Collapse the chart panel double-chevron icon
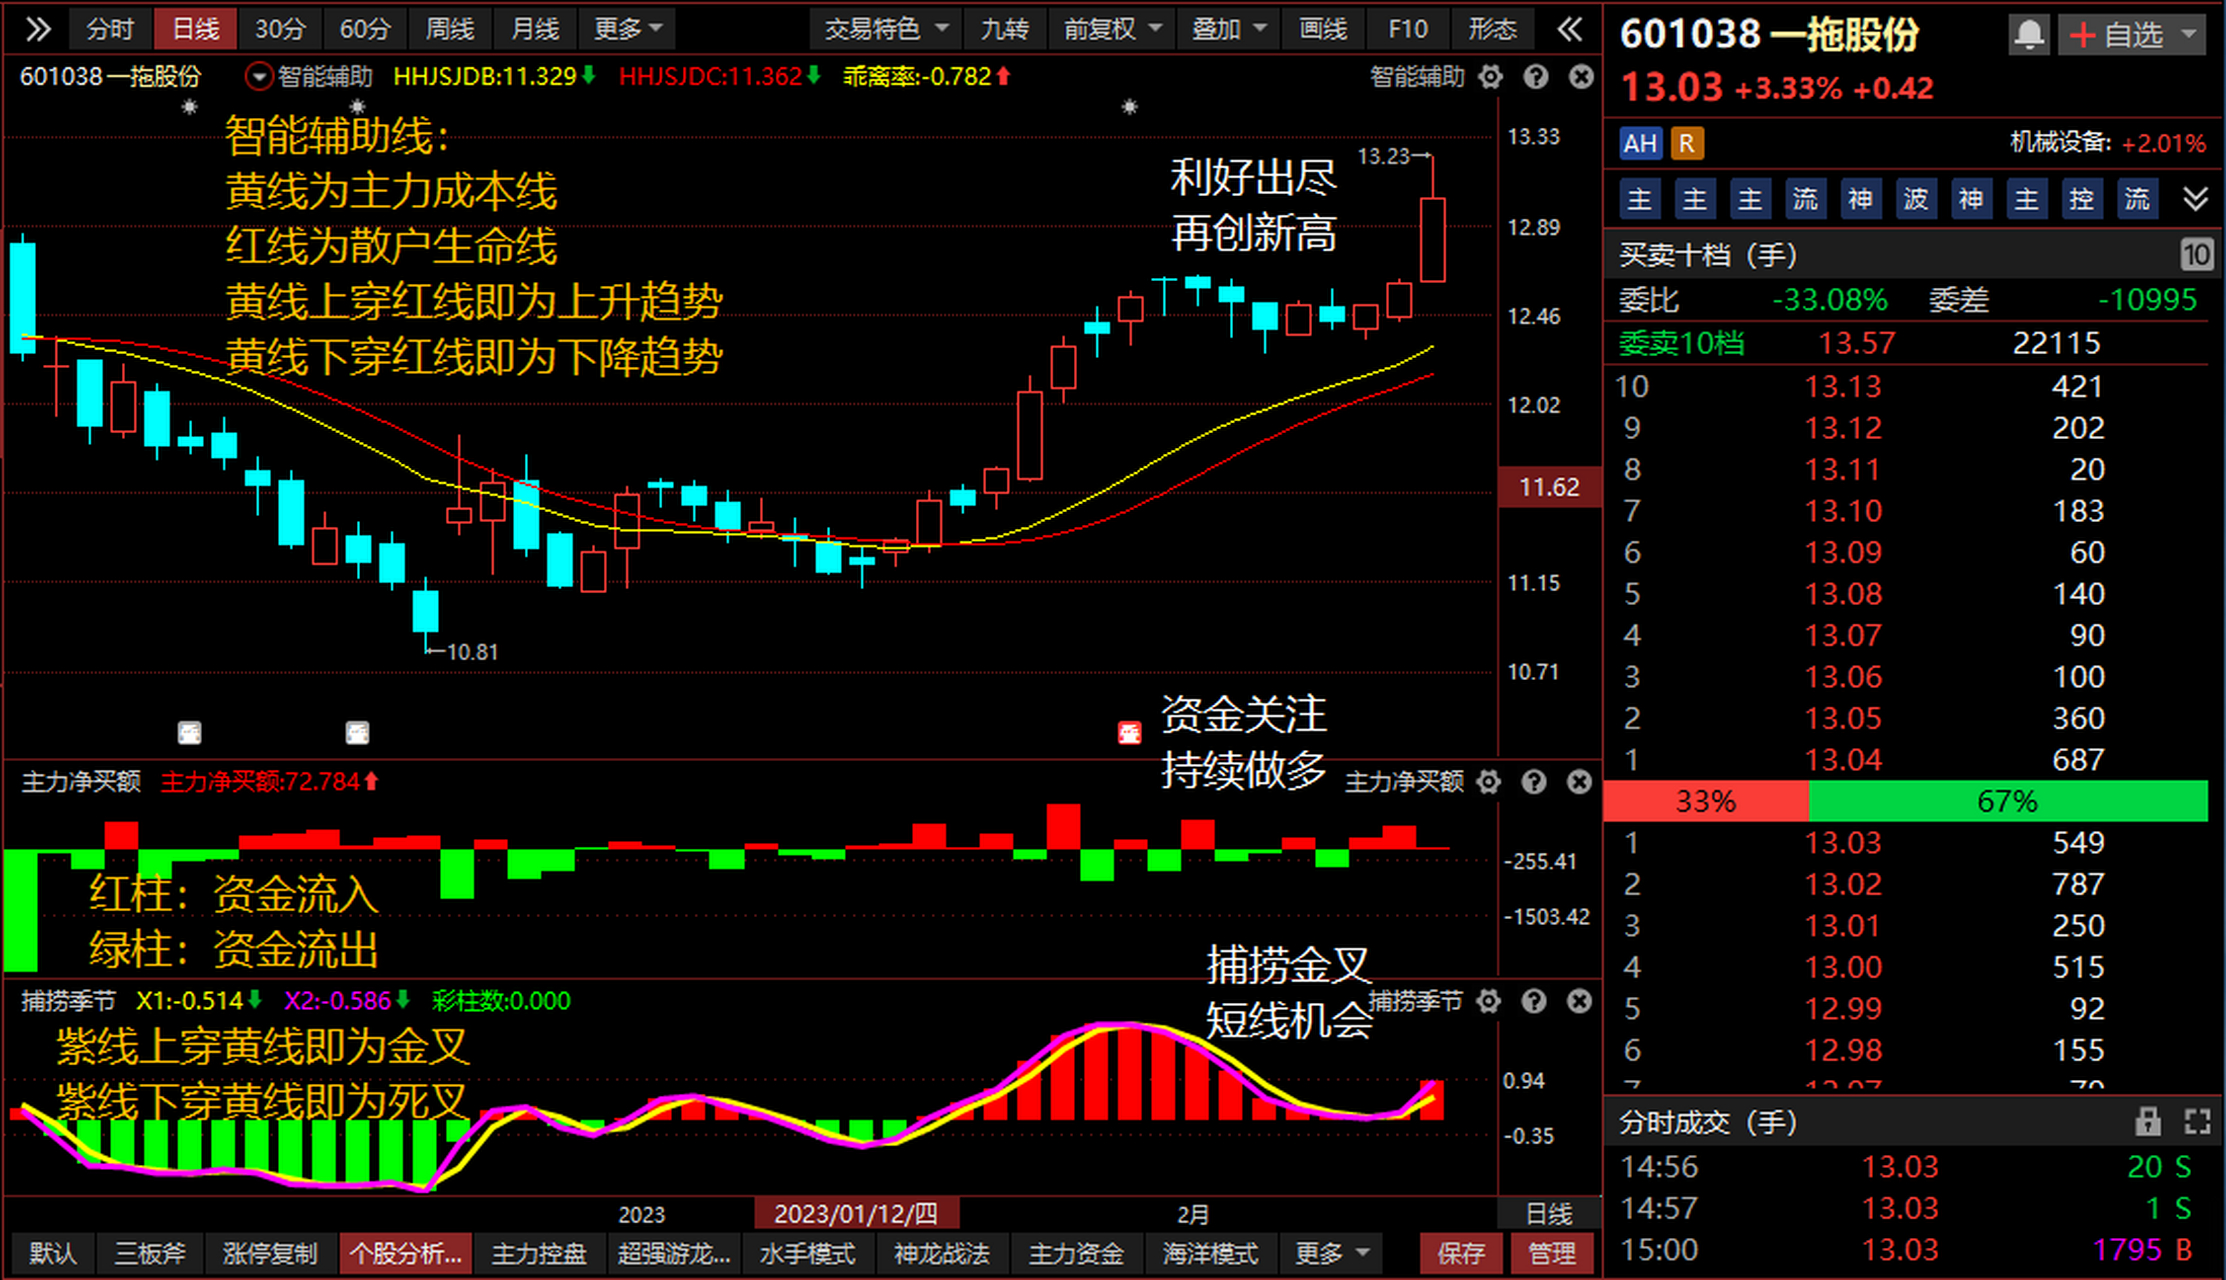 click(1570, 29)
